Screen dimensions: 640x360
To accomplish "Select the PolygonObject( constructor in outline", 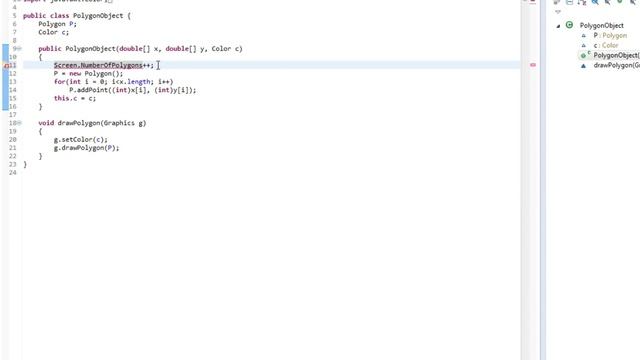I will pyautogui.click(x=616, y=55).
